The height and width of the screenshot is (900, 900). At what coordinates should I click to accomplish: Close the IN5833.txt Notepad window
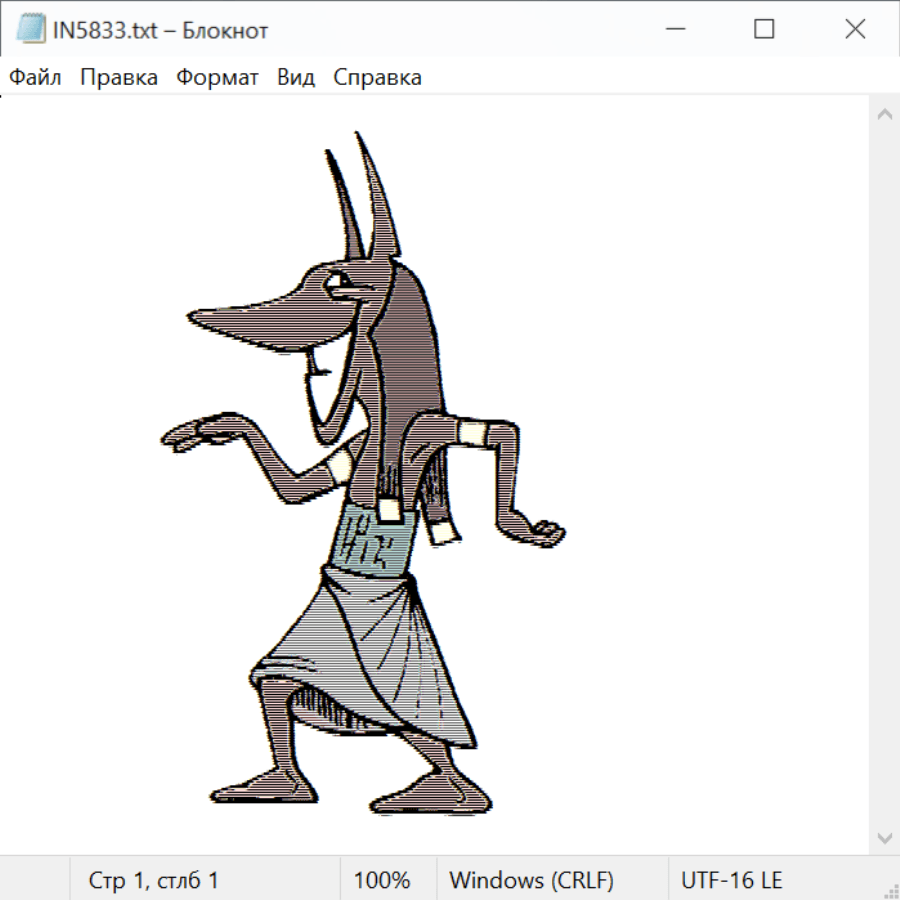coord(855,30)
